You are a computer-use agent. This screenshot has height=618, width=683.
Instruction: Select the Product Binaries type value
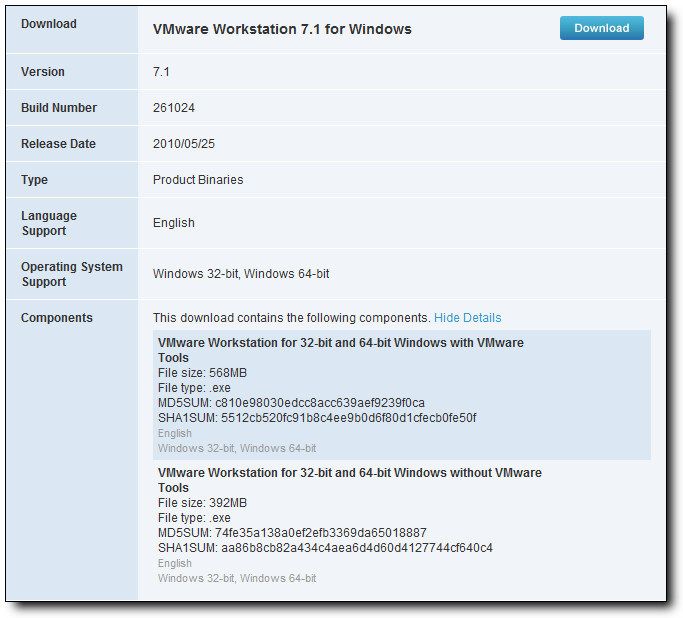coord(198,180)
